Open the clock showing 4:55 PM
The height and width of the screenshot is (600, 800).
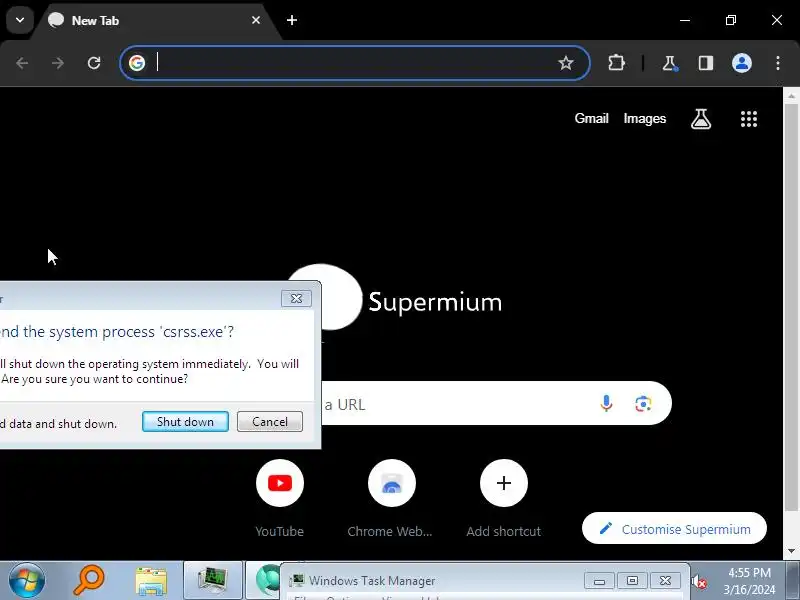(x=749, y=581)
